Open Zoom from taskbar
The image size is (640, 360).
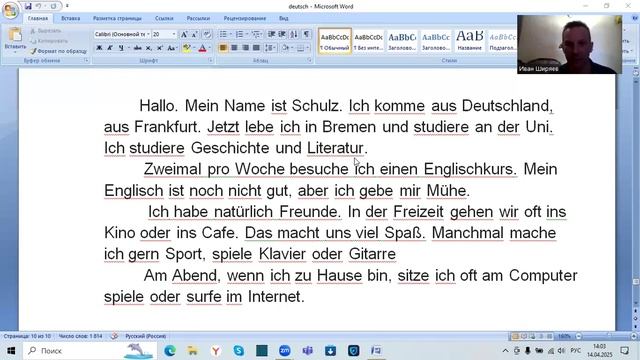pos(285,351)
